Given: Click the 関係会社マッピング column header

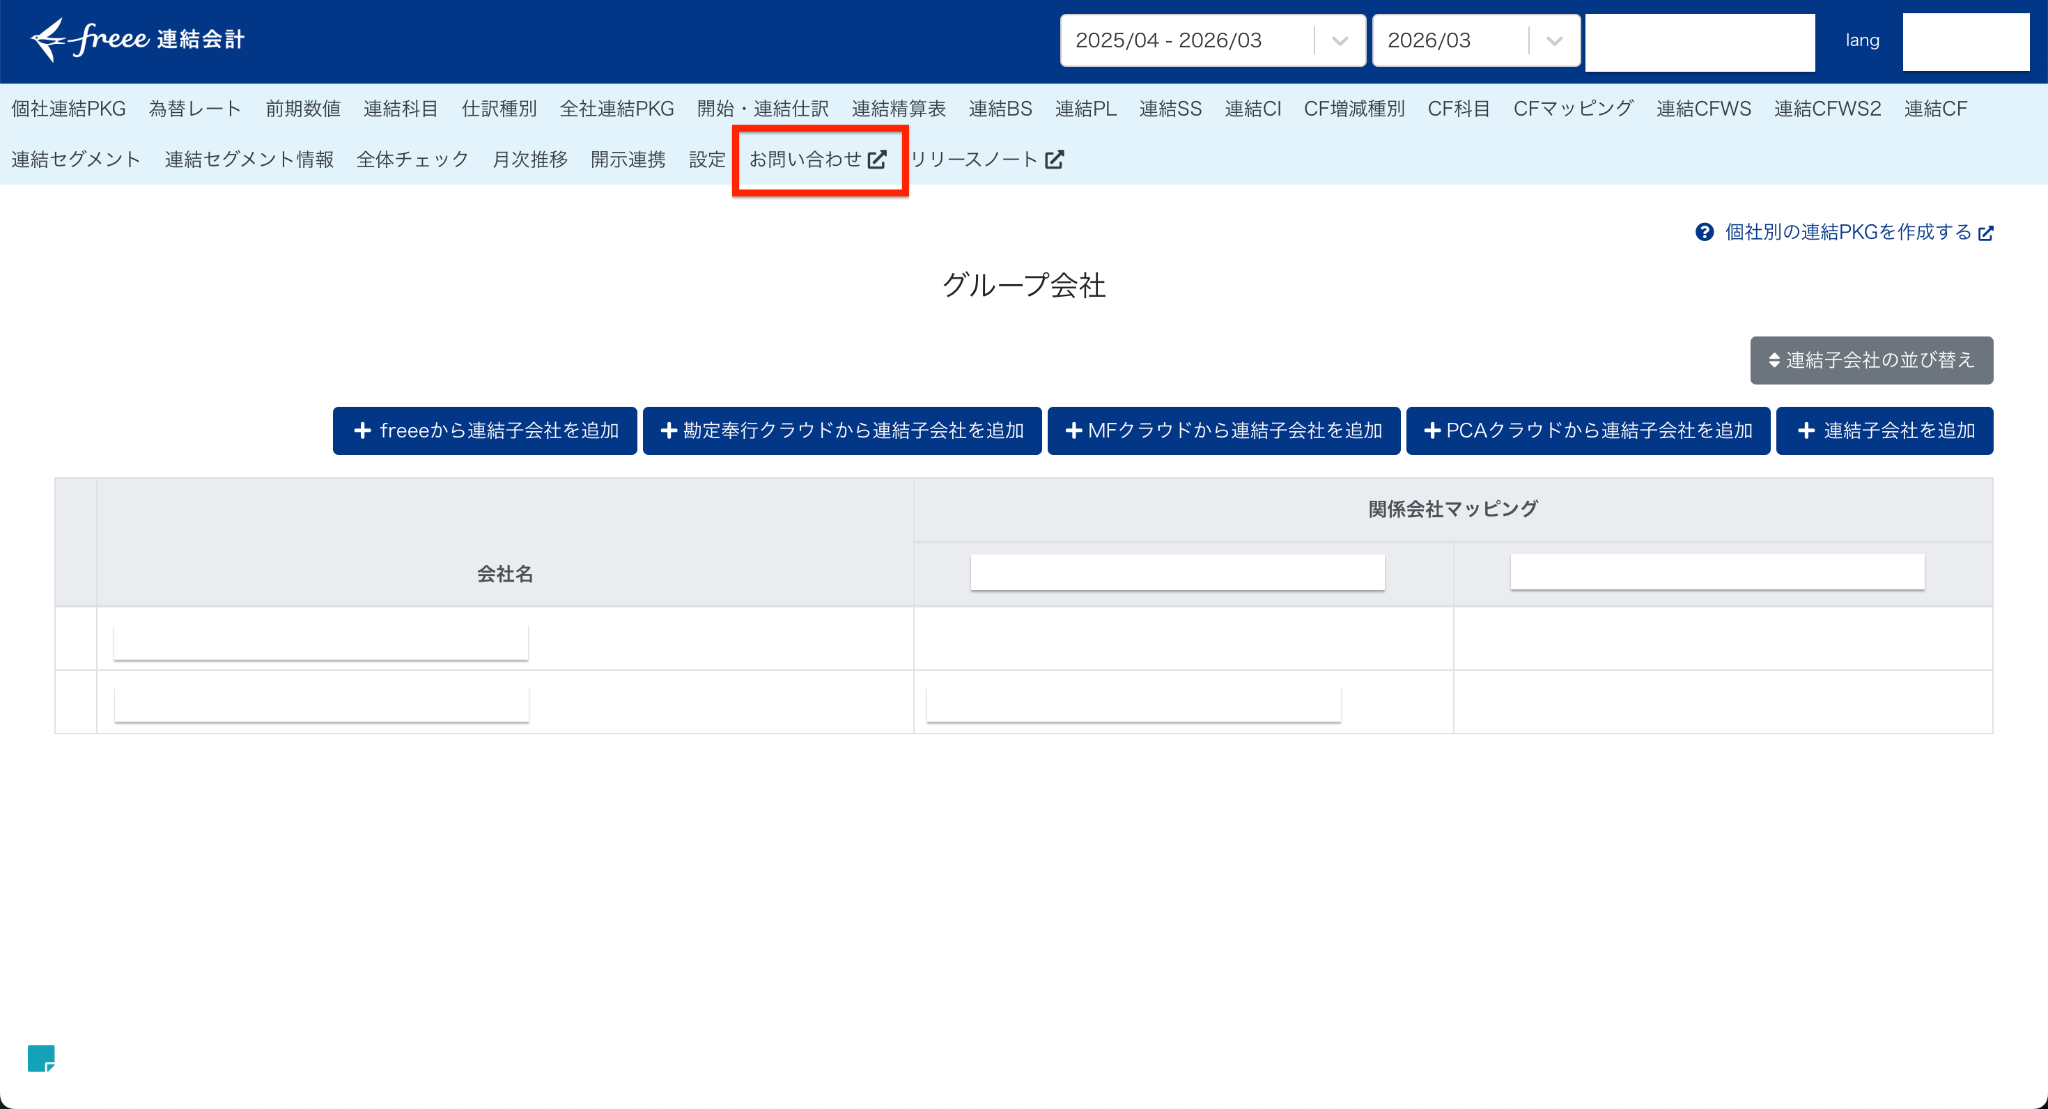Looking at the screenshot, I should (1453, 509).
